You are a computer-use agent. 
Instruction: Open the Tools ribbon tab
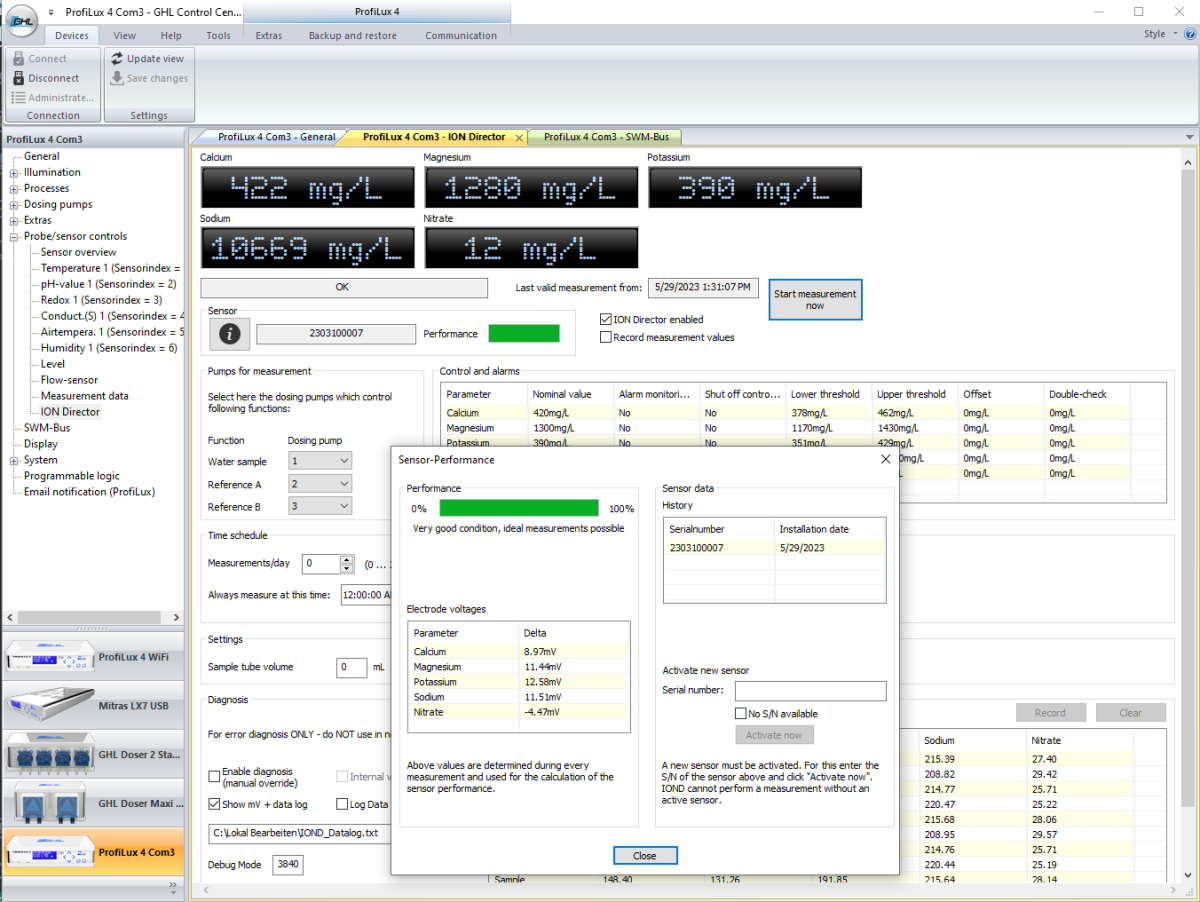click(x=218, y=35)
